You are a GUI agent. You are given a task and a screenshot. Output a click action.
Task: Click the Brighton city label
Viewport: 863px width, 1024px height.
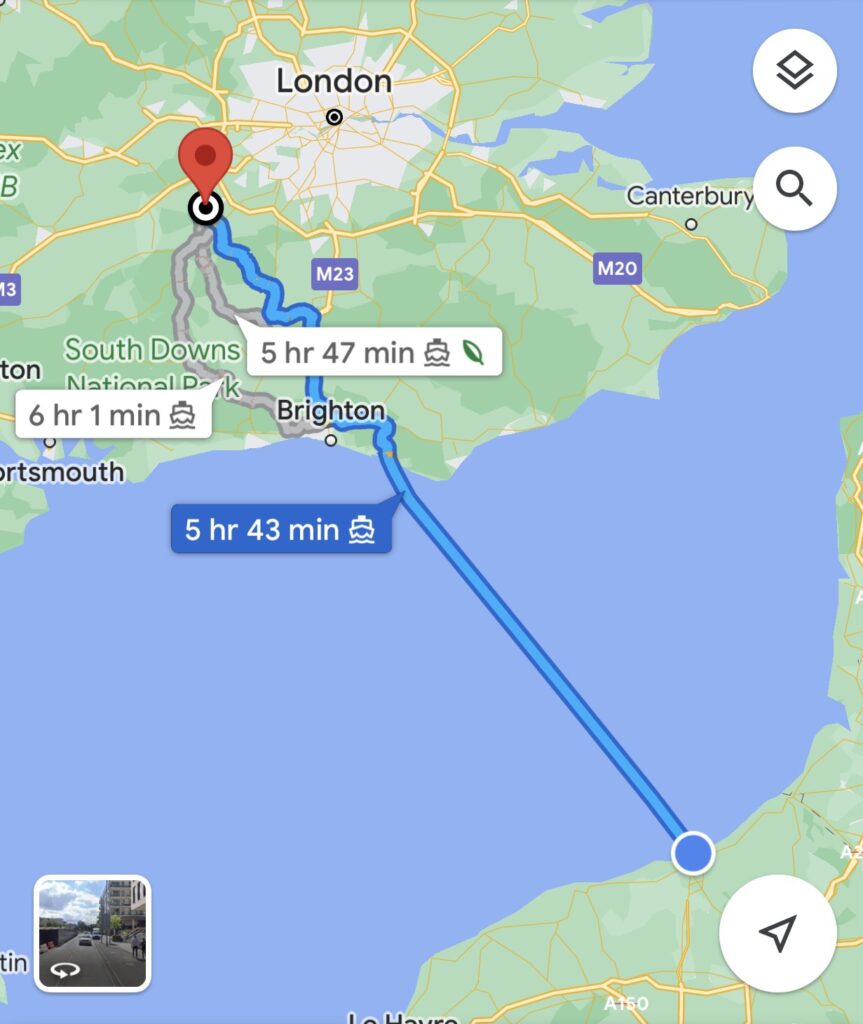click(331, 411)
